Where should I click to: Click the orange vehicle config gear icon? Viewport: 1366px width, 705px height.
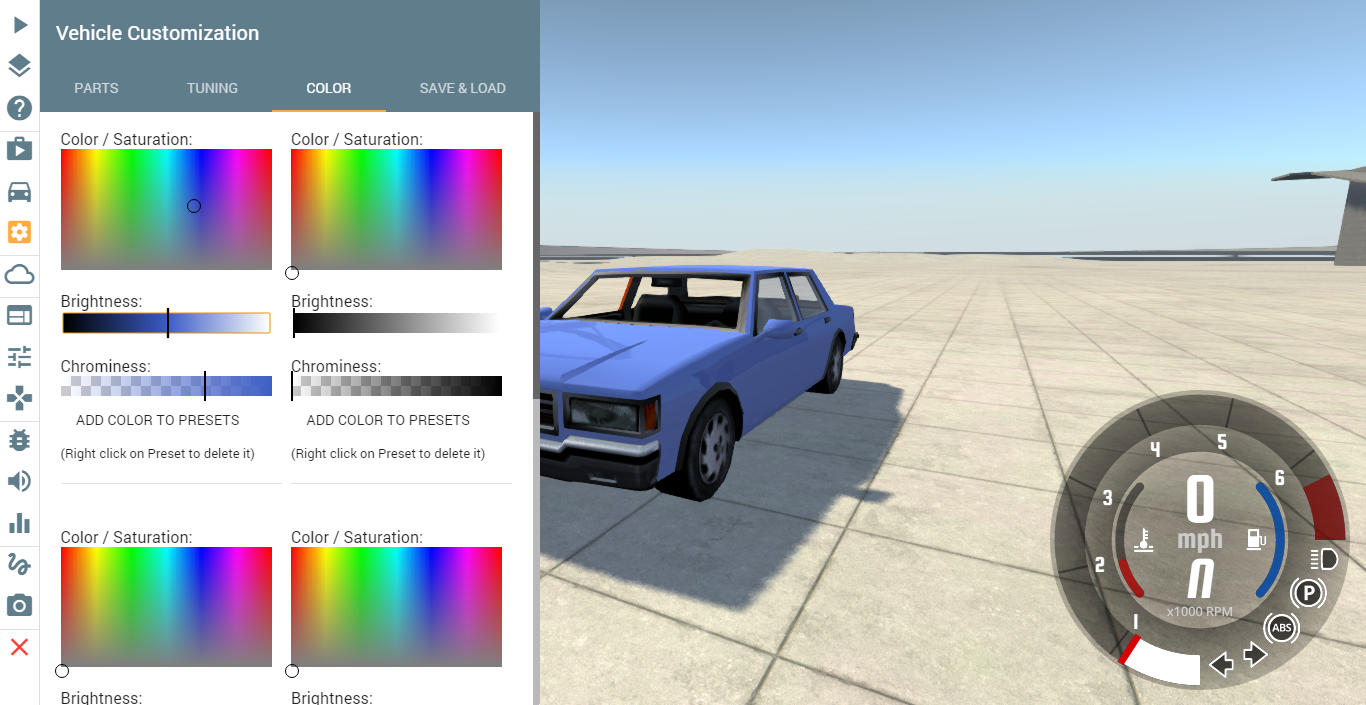(20, 232)
